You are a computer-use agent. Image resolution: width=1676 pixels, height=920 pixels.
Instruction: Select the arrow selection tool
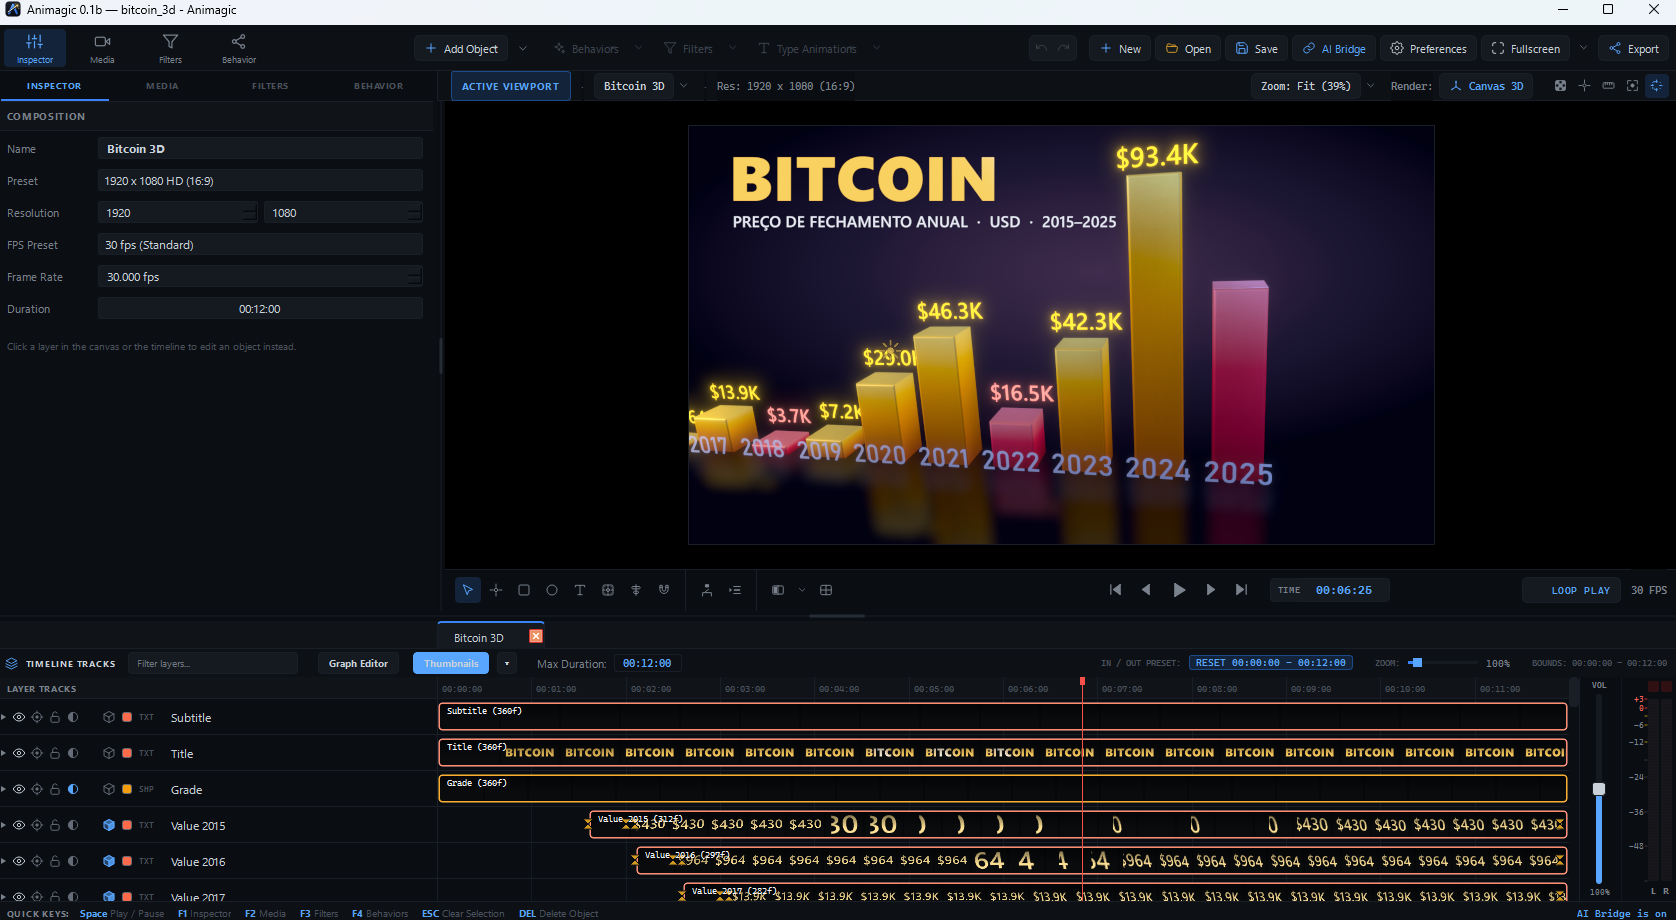pyautogui.click(x=468, y=590)
